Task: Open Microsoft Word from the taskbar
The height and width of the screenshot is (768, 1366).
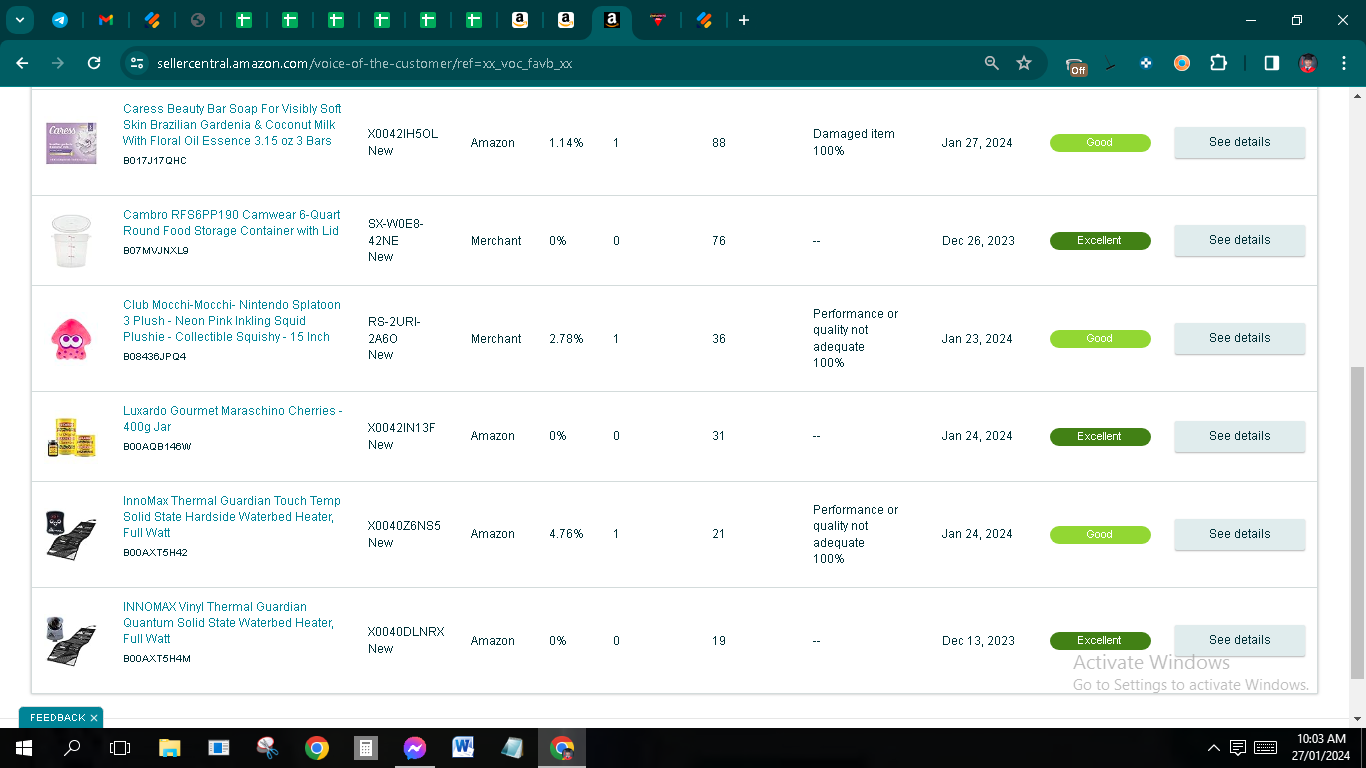Action: coord(463,747)
